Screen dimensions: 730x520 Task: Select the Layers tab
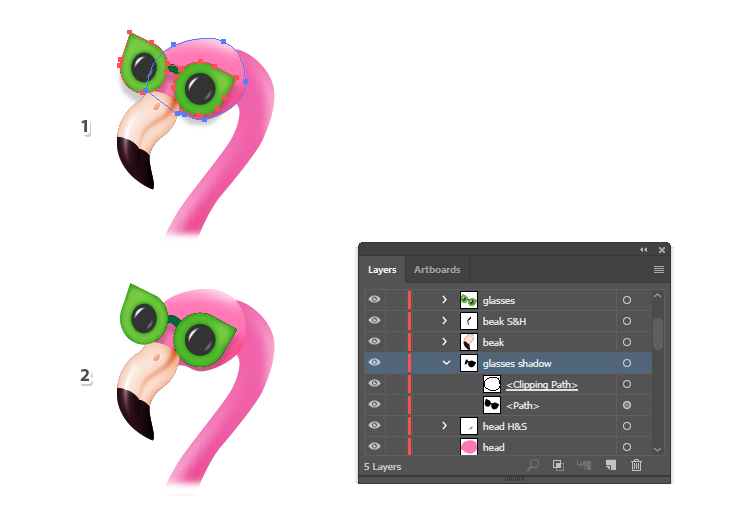382,270
